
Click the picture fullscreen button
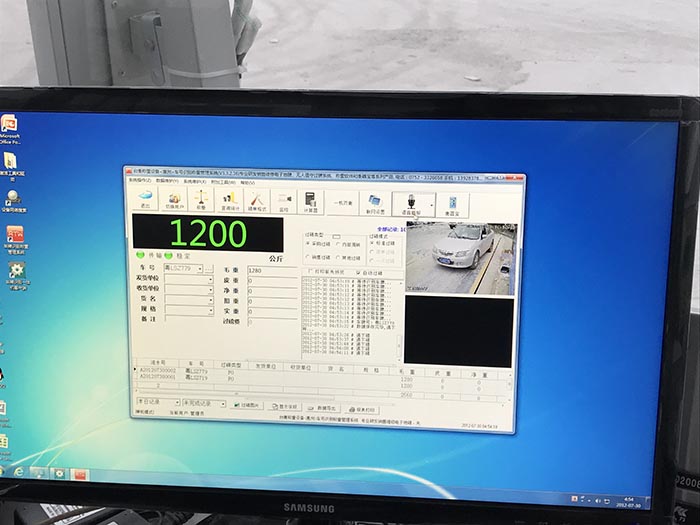[284, 407]
